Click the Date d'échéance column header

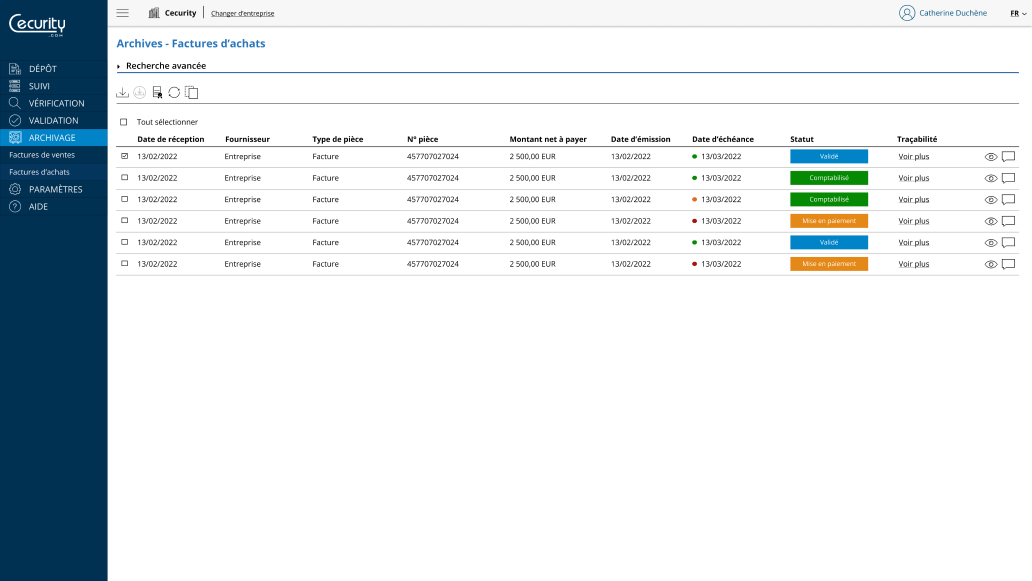723,139
